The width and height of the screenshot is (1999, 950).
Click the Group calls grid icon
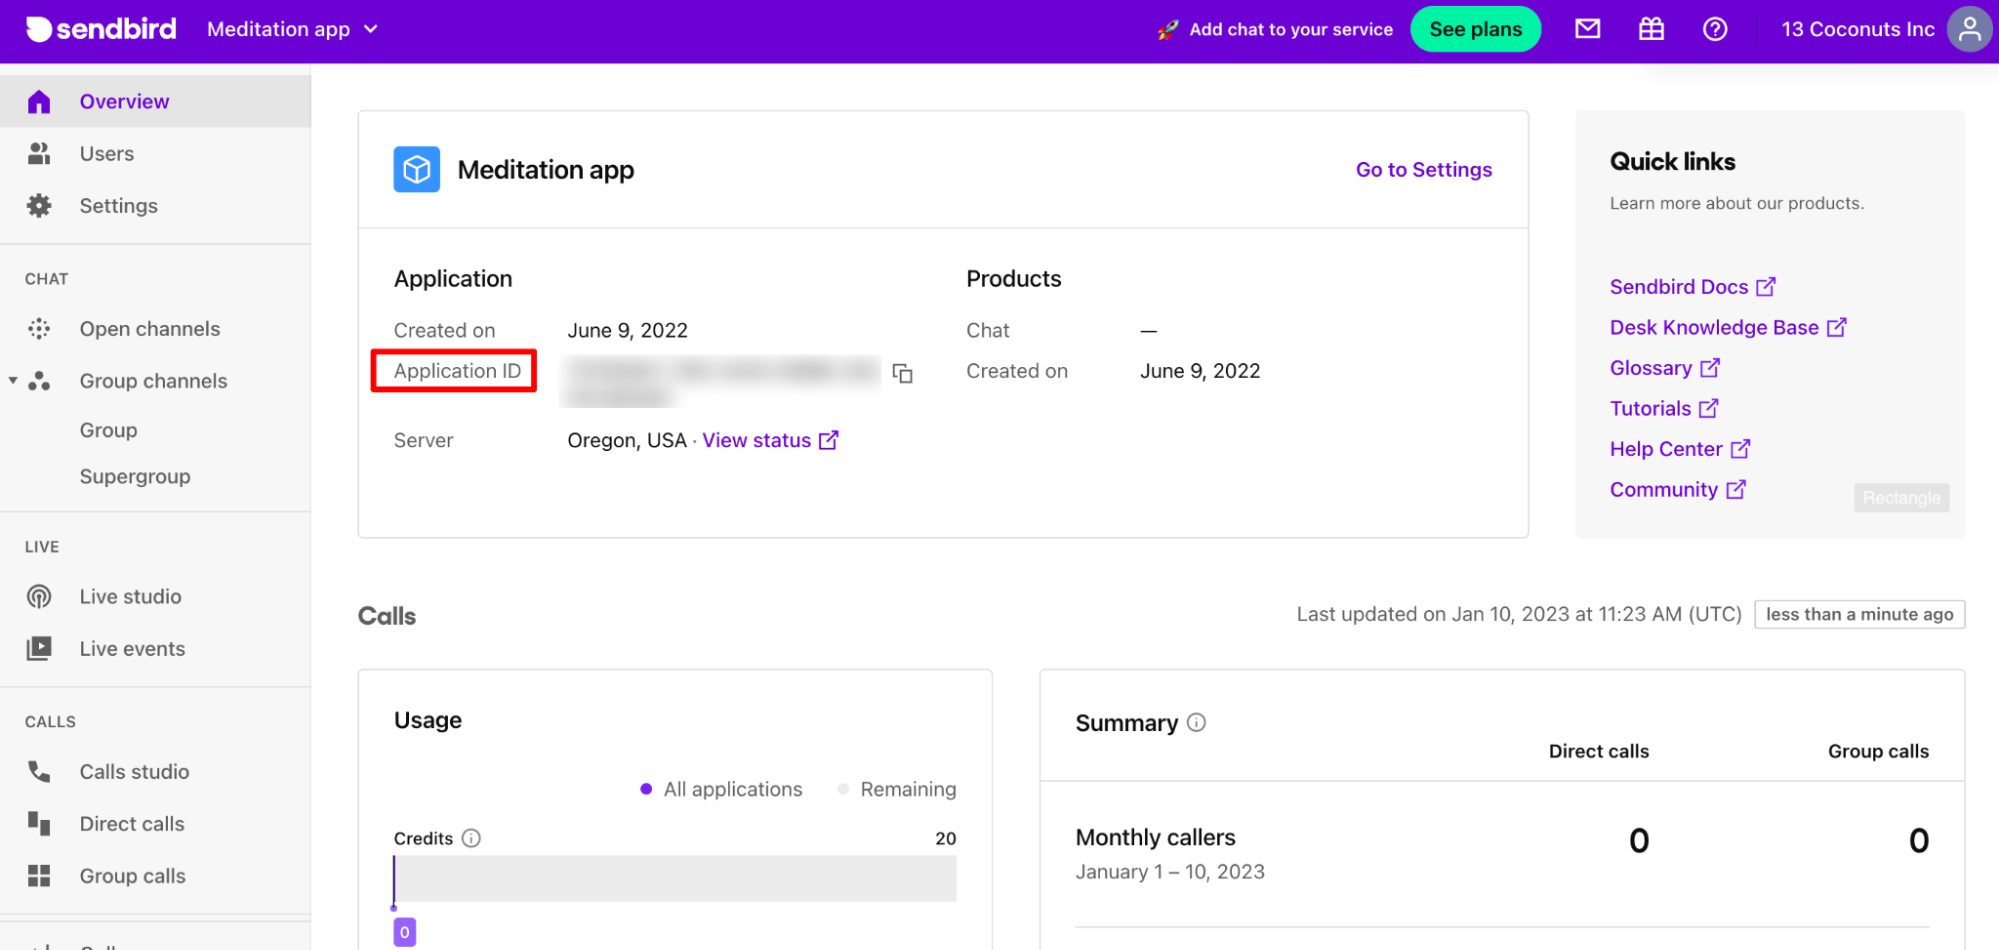point(39,875)
